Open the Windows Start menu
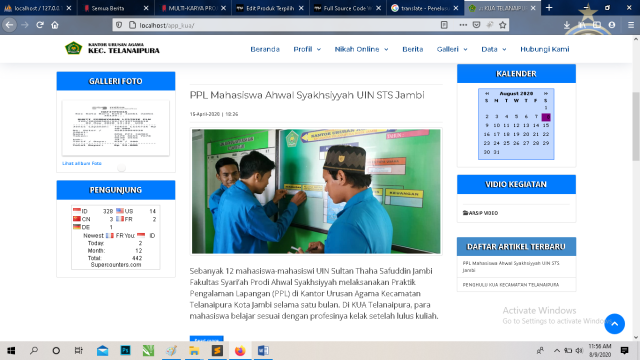 11,351
